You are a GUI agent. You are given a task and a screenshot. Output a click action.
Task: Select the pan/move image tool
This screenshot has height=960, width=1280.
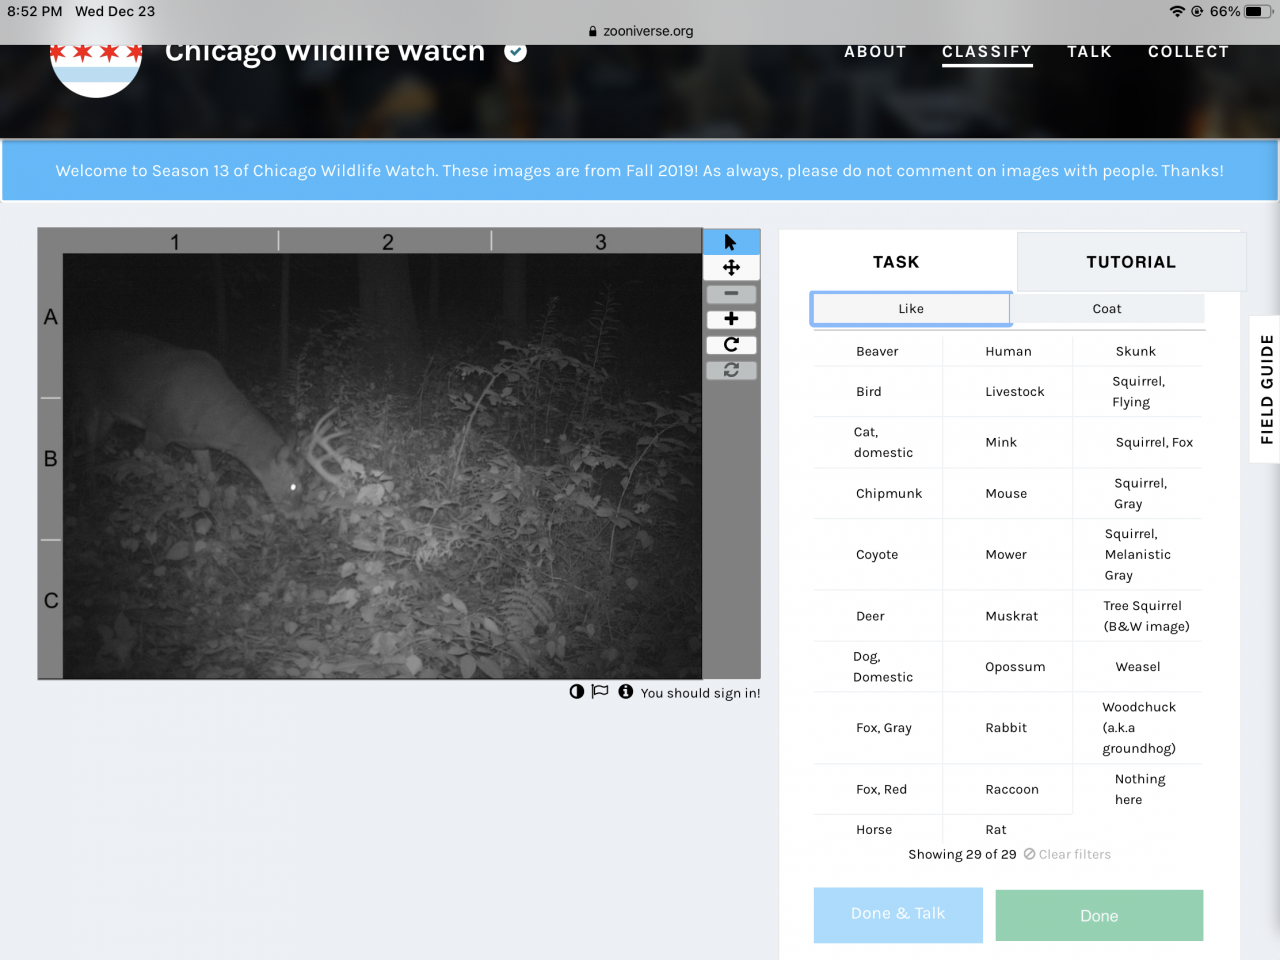(731, 268)
